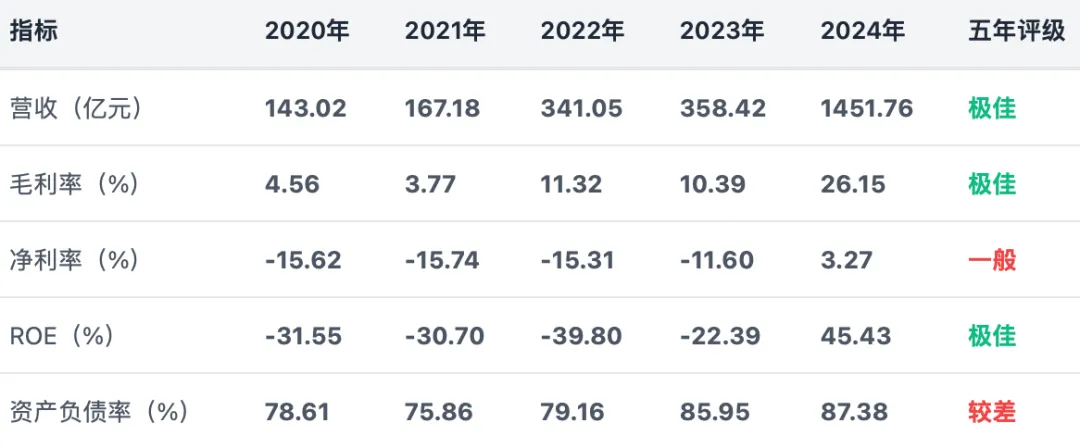Click the red 一般 rating for 净利率
Image resolution: width=1080 pixels, height=448 pixels.
pyautogui.click(x=993, y=260)
